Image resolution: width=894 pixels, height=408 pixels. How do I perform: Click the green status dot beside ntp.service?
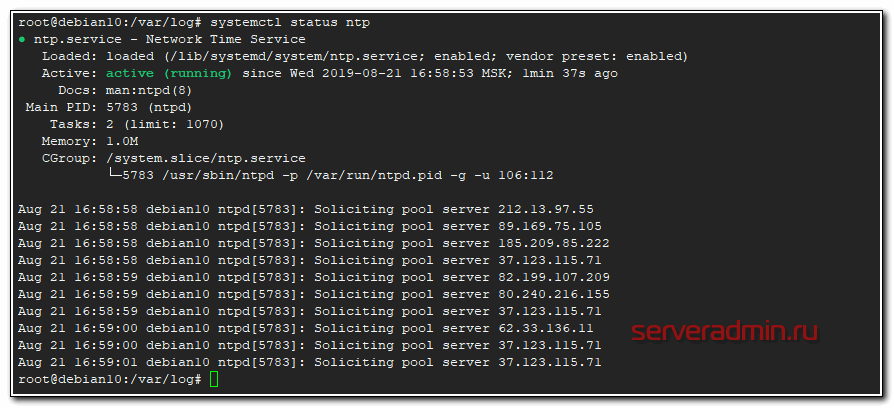point(22,39)
